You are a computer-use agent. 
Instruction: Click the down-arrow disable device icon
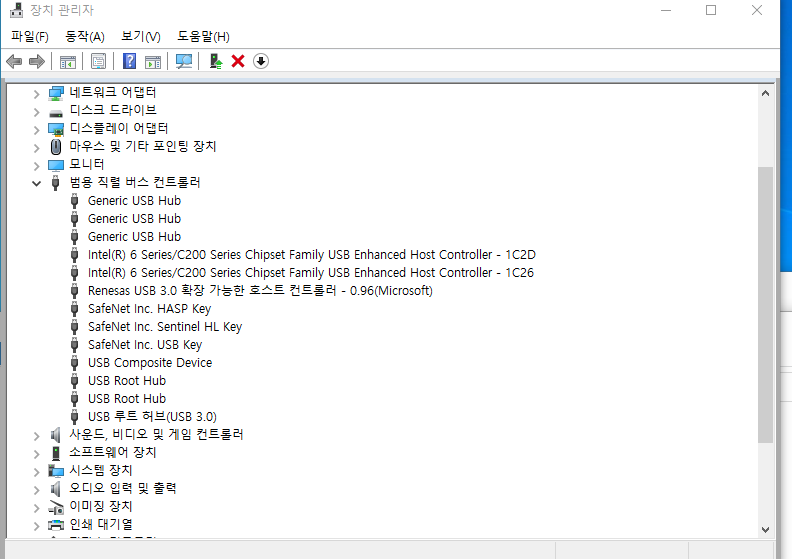pyautogui.click(x=261, y=62)
